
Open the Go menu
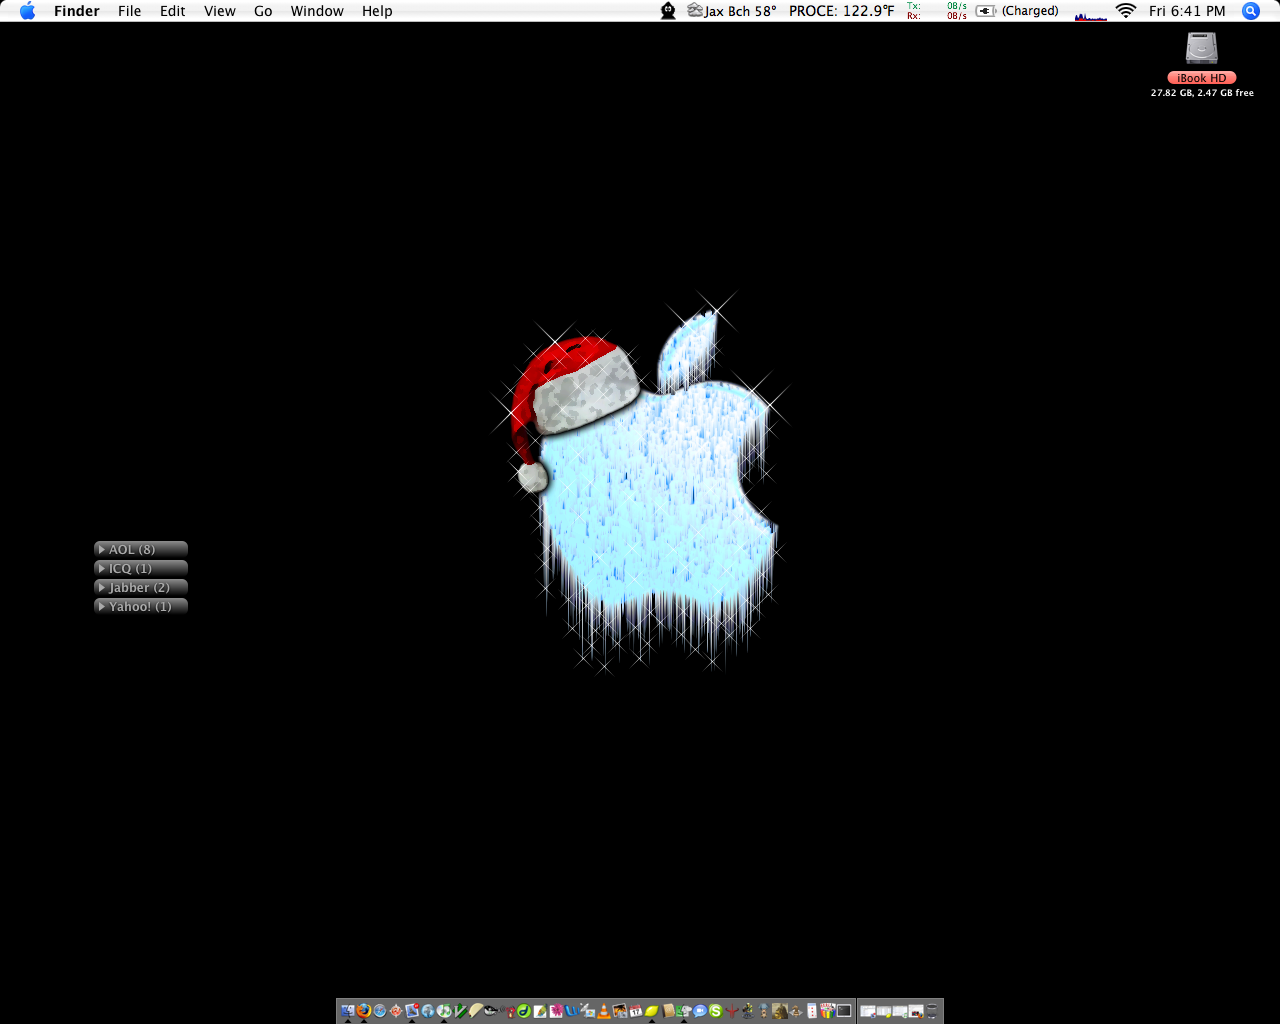pyautogui.click(x=263, y=11)
